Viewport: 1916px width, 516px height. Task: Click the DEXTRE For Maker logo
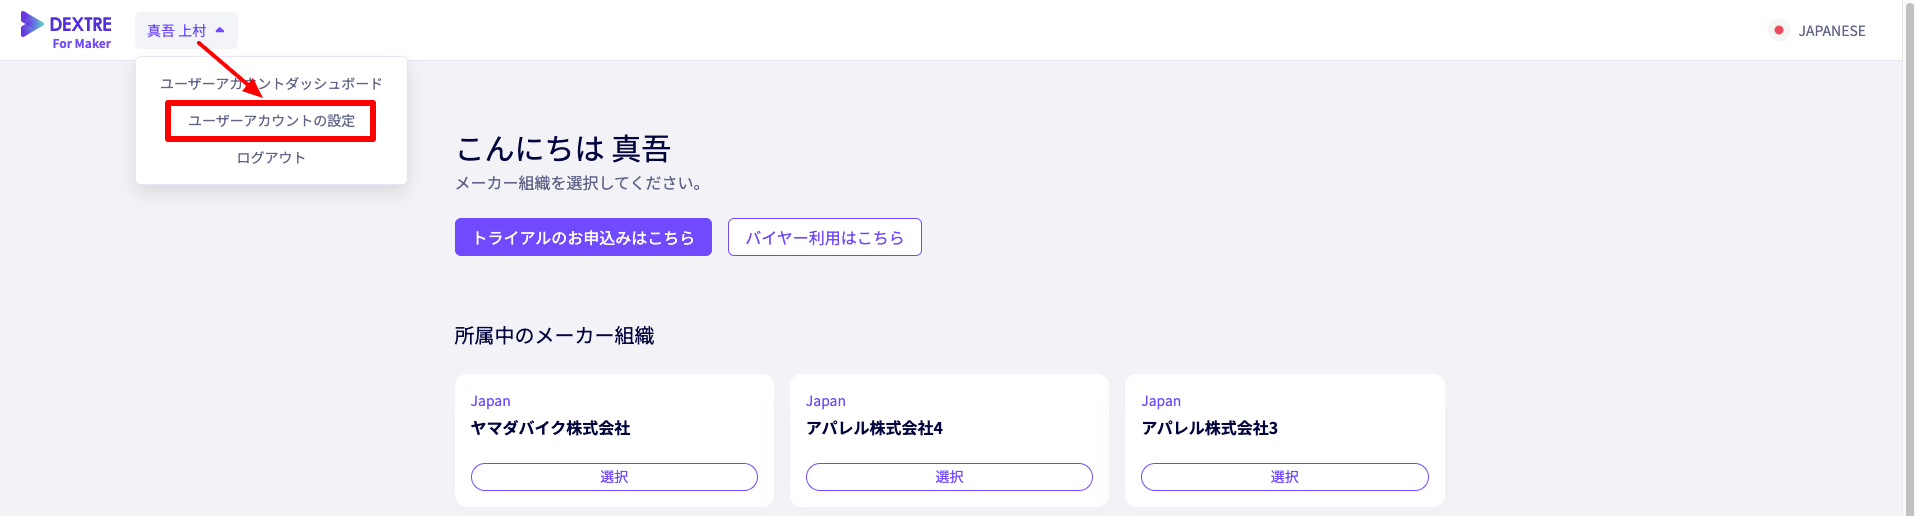[x=66, y=31]
